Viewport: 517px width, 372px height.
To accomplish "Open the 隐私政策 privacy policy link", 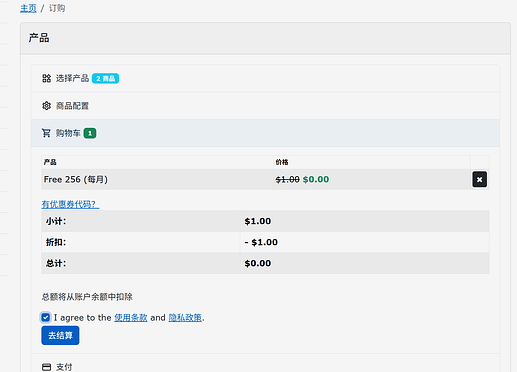I will click(x=185, y=318).
